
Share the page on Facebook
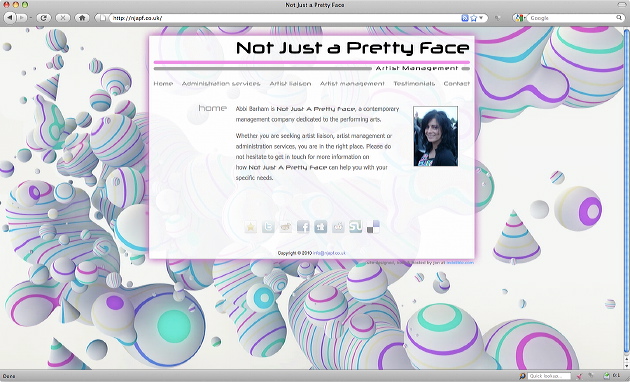coord(303,227)
